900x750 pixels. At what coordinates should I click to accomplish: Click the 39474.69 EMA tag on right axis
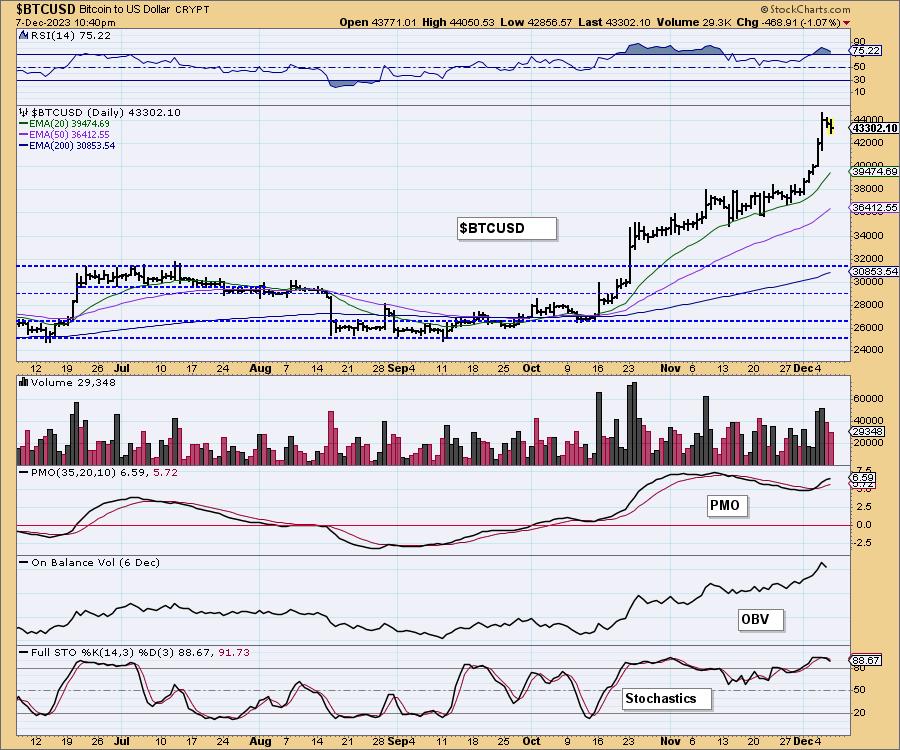coord(875,172)
